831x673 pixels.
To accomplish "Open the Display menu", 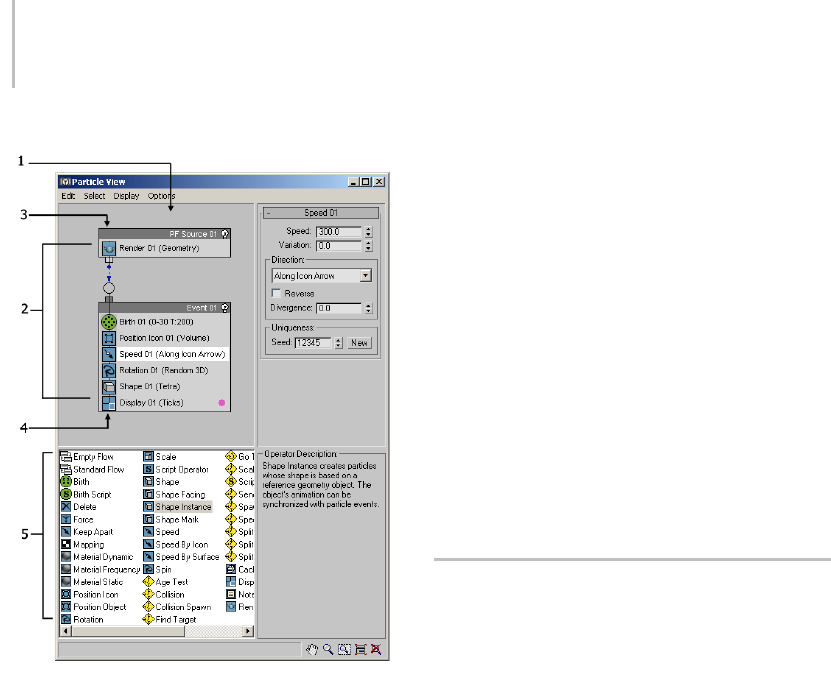I will click(x=126, y=196).
